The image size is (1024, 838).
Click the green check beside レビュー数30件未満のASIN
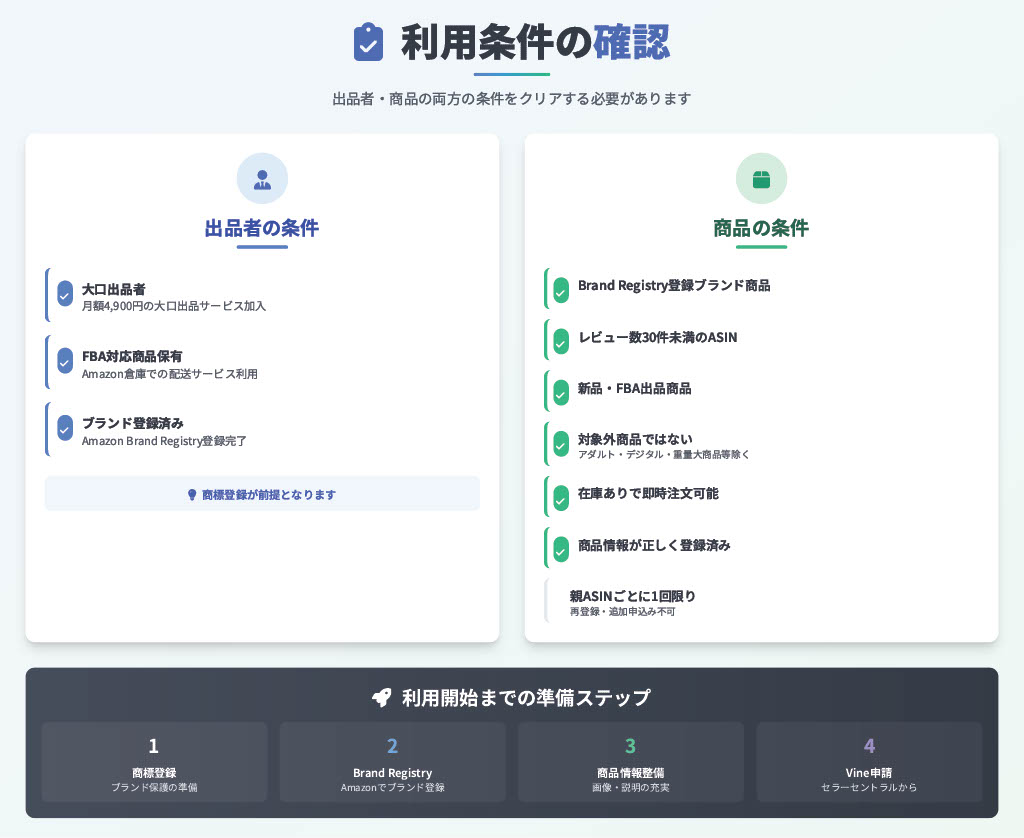pyautogui.click(x=561, y=342)
